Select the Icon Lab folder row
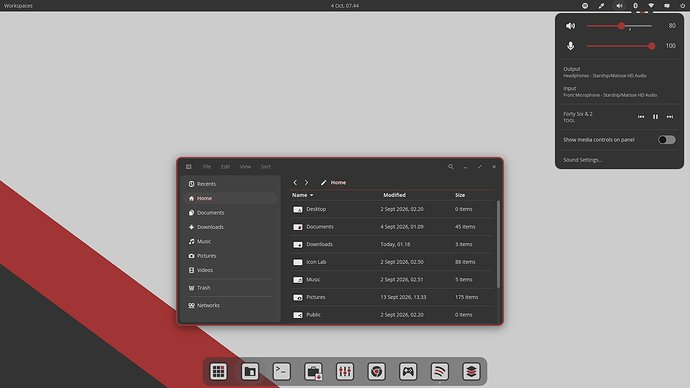 pos(392,262)
